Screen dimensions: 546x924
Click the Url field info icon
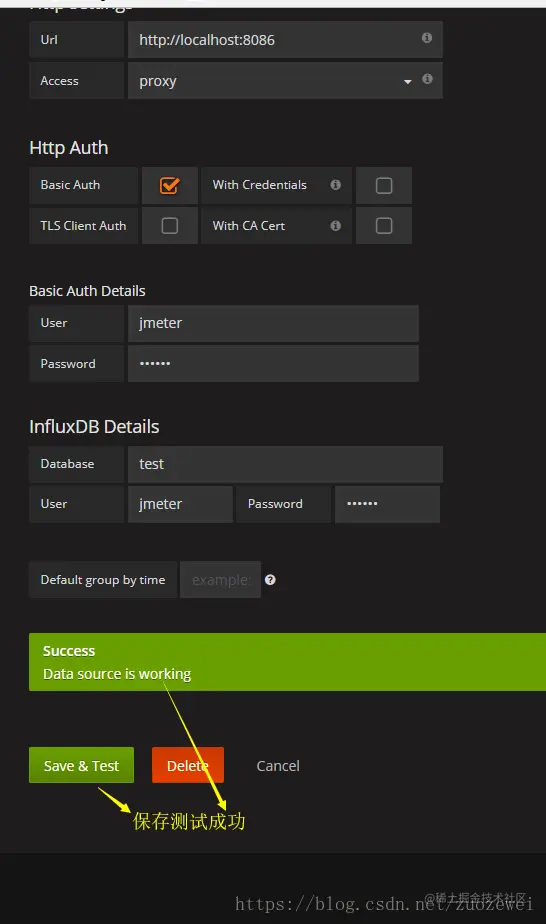(x=427, y=38)
